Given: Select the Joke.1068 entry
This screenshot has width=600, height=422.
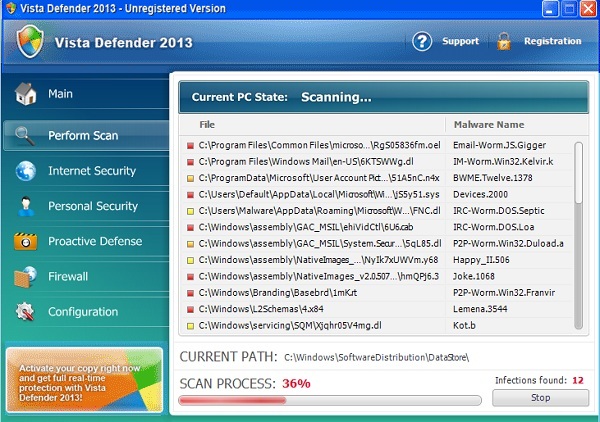Looking at the screenshot, I should point(474,277).
